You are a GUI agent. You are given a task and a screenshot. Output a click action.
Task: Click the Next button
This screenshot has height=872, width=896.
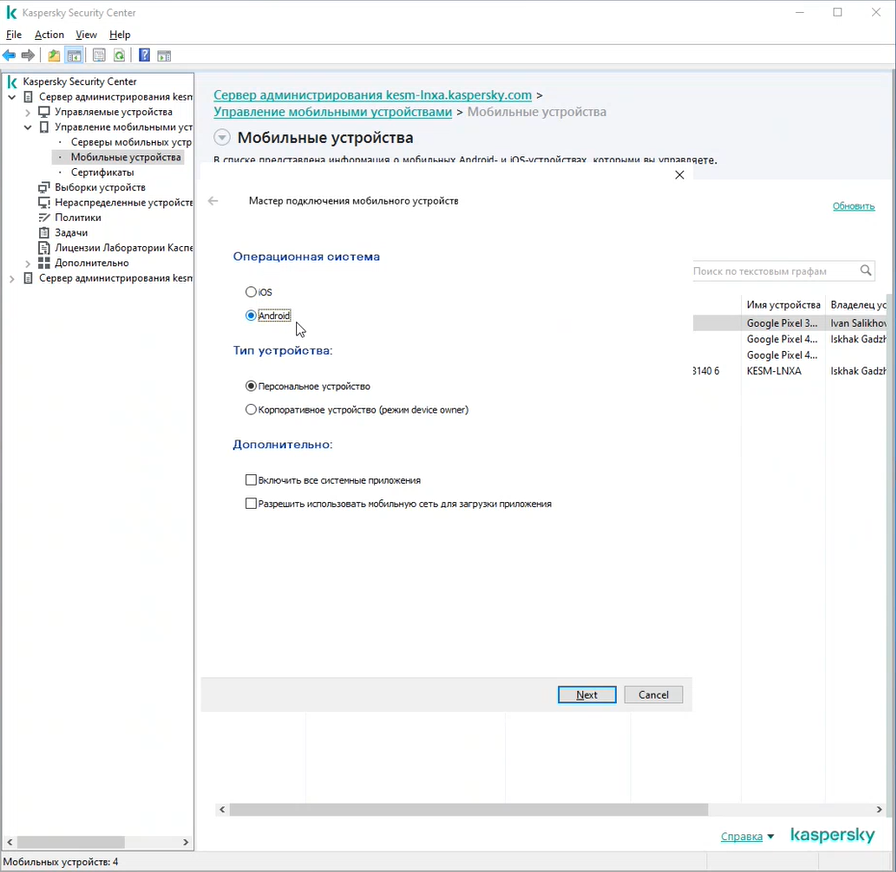click(587, 695)
